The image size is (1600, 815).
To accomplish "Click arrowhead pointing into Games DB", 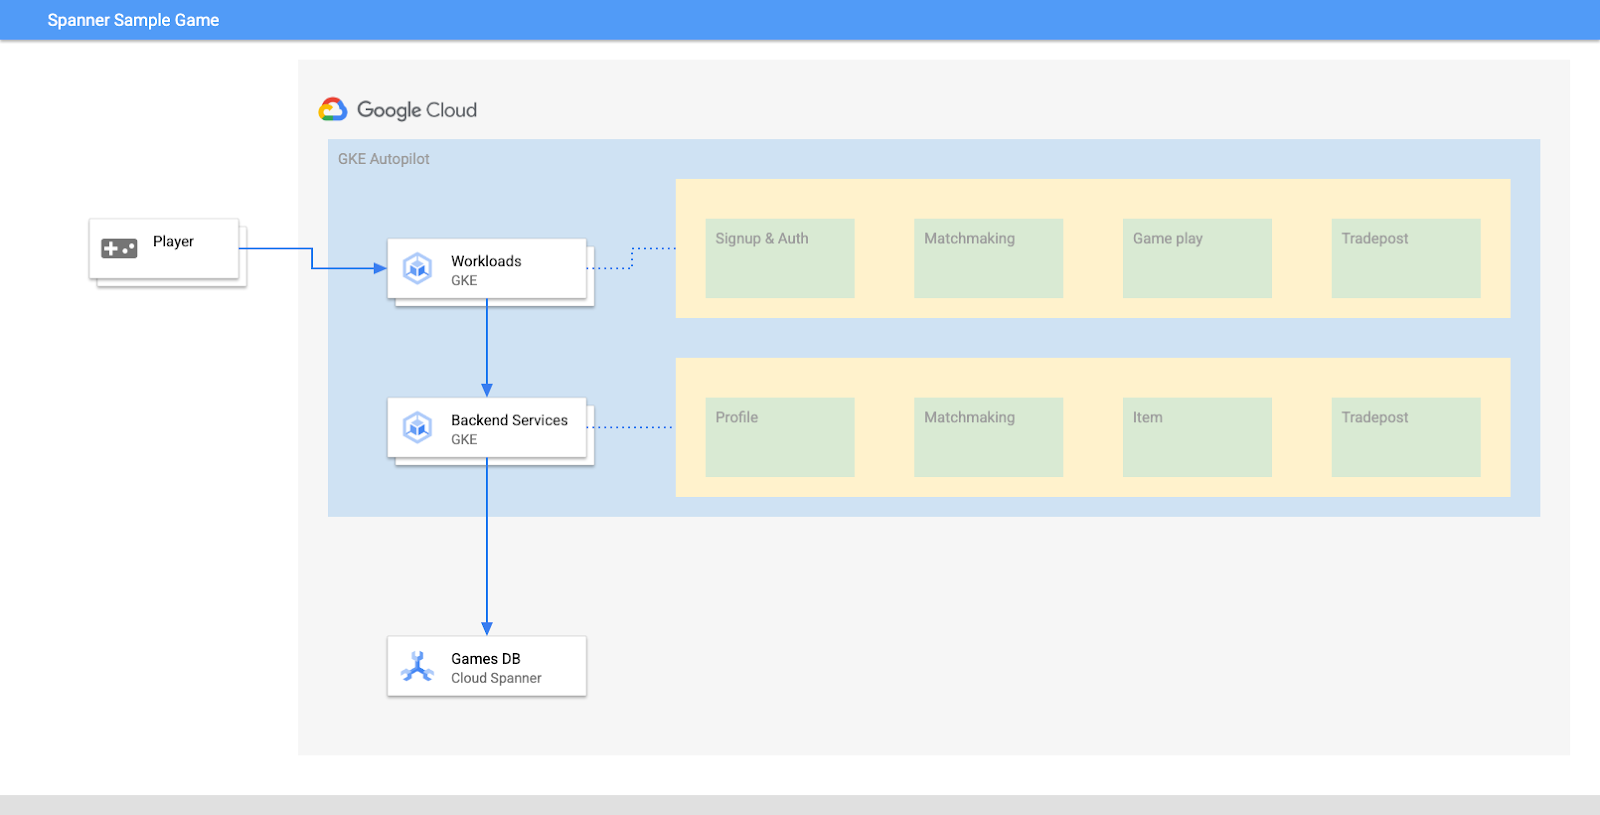I will tap(487, 629).
